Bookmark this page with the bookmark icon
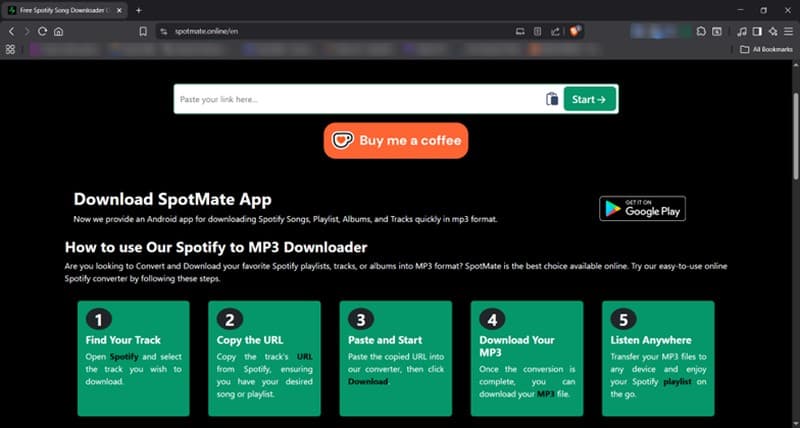The height and width of the screenshot is (428, 800). coord(143,32)
